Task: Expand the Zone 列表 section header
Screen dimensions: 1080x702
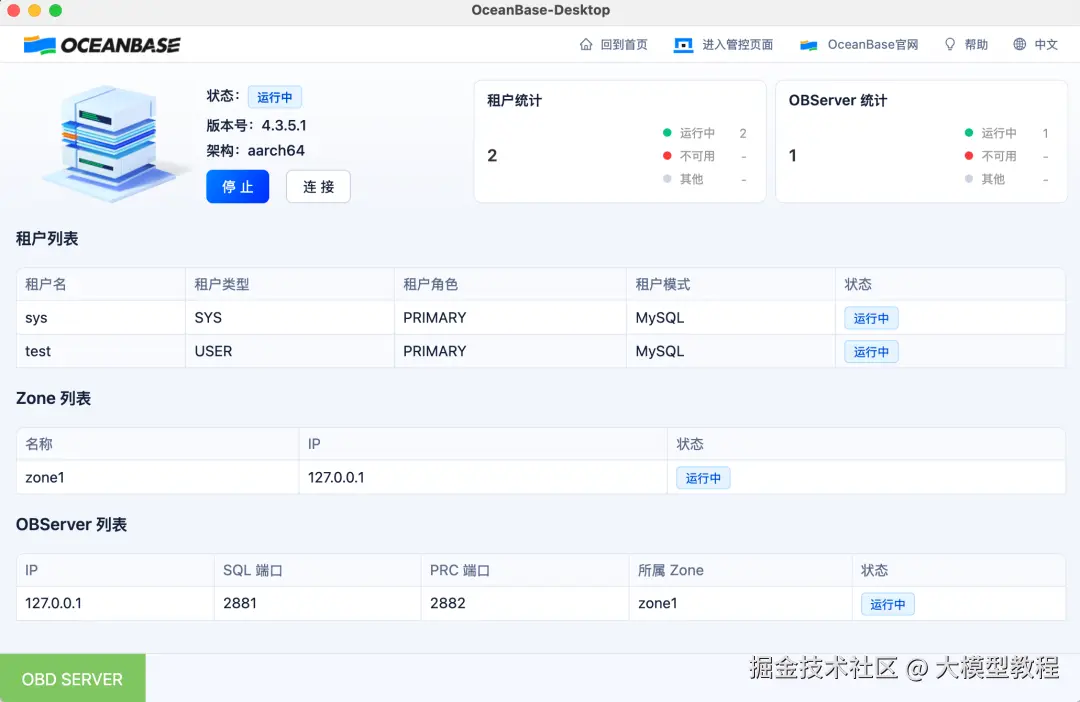Action: [54, 398]
